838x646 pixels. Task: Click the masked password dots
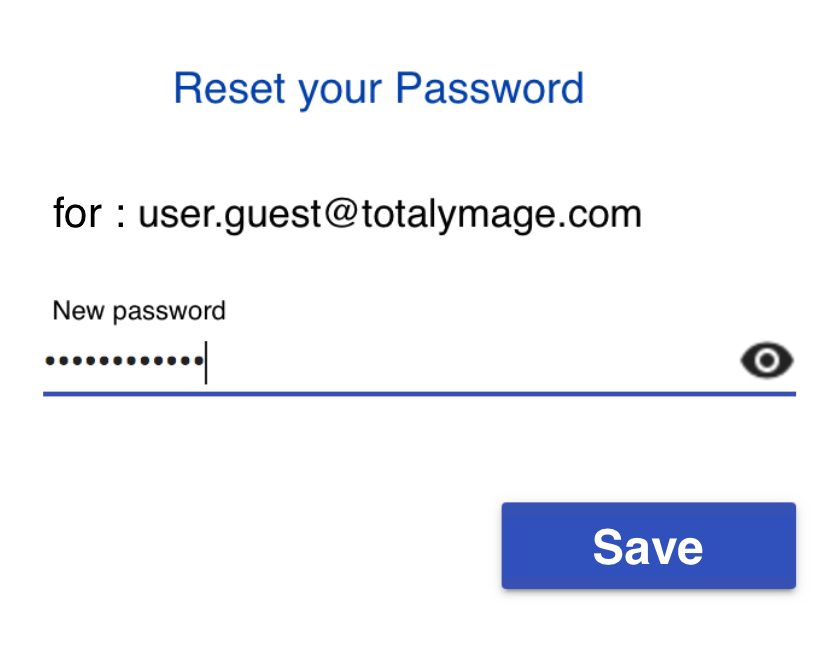coord(125,361)
